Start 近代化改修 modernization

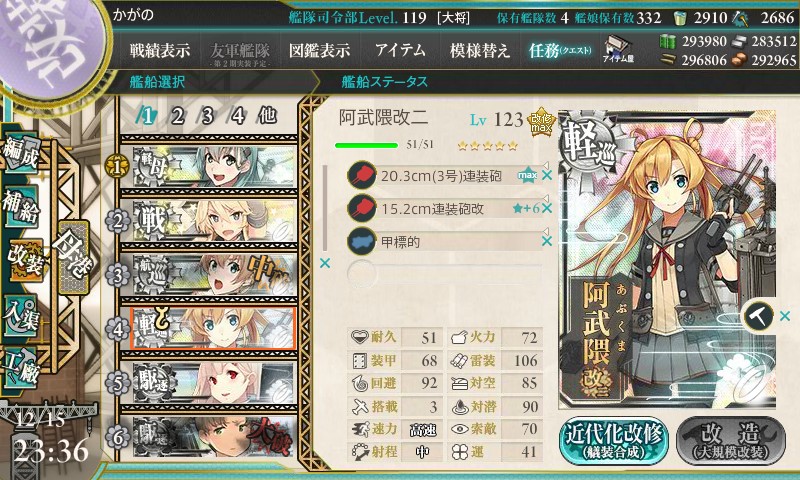614,441
